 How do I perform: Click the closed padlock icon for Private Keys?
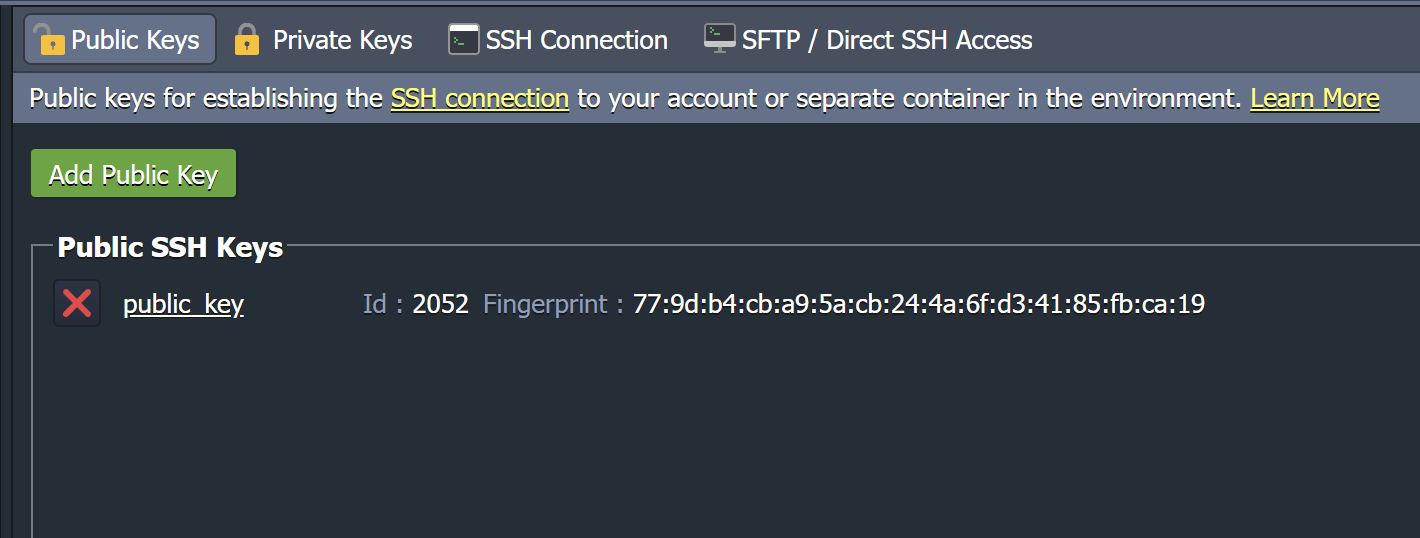click(246, 40)
